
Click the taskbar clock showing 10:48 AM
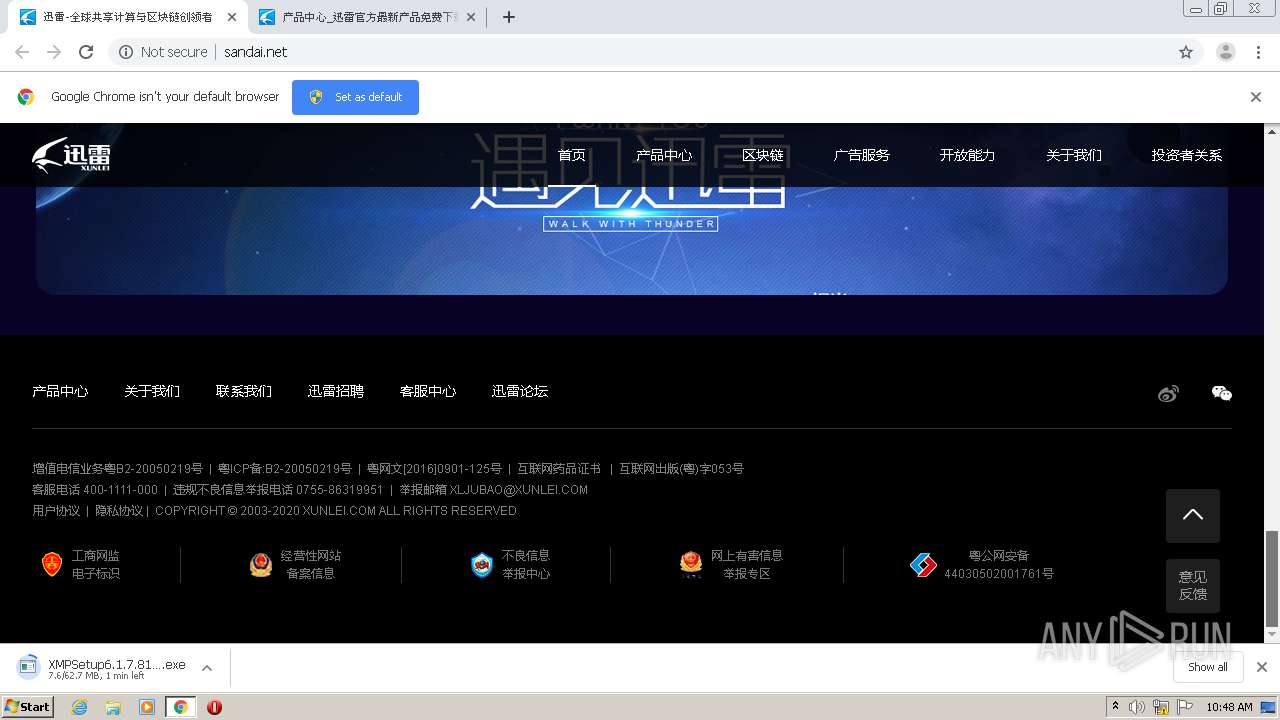click(x=1229, y=707)
